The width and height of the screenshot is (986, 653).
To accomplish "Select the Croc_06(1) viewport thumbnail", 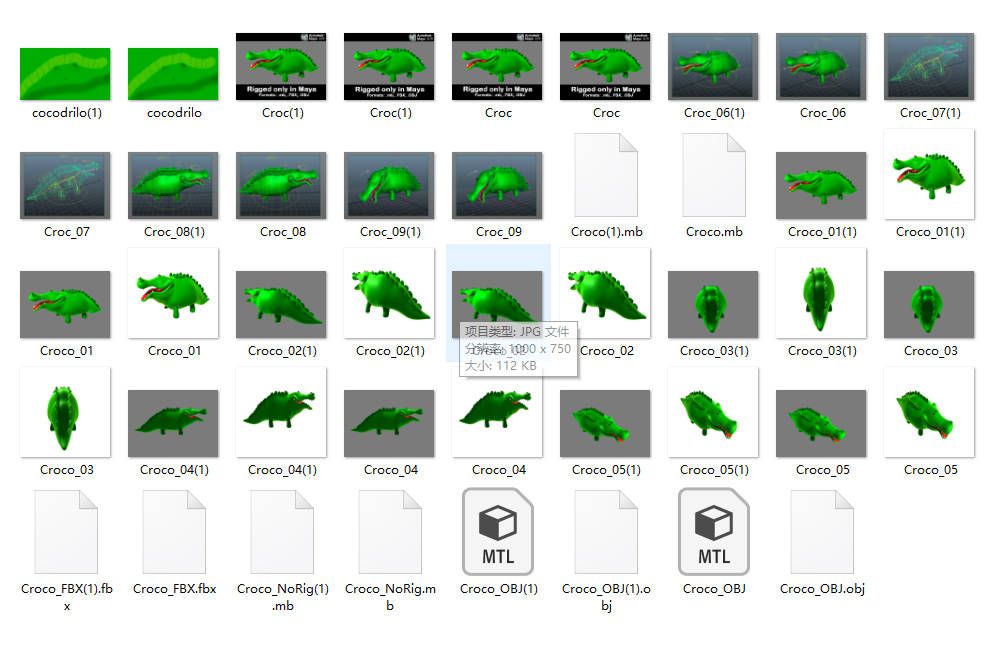I will pyautogui.click(x=714, y=67).
